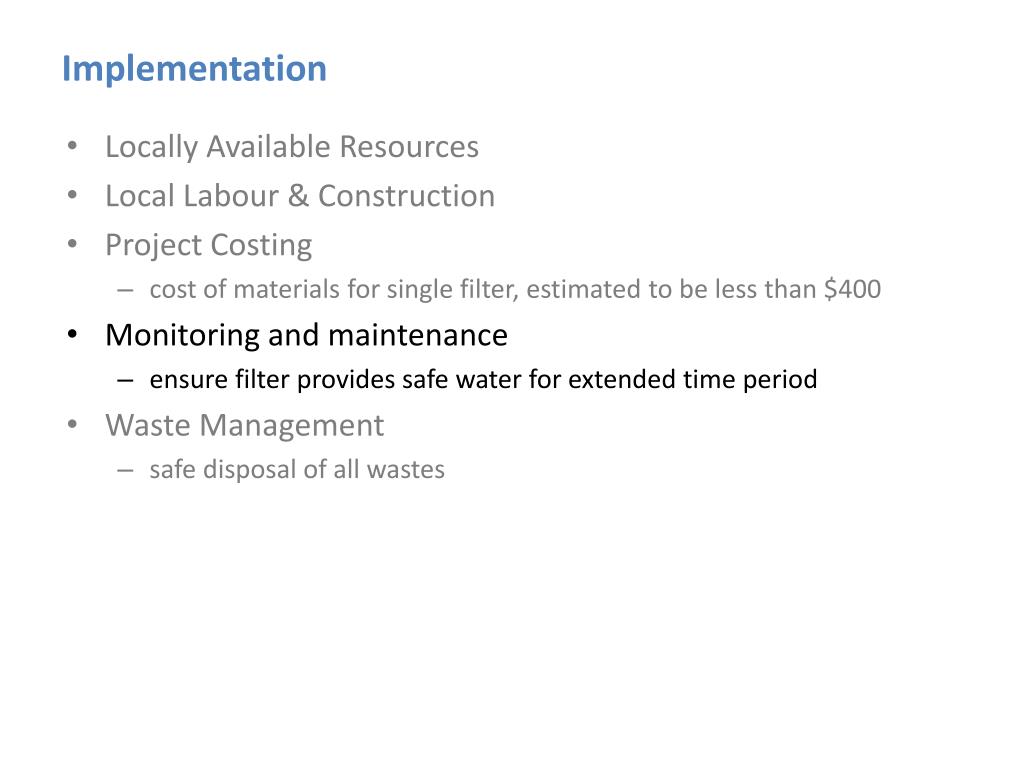Click the black bullet dot beside Monitoring
The image size is (1024, 768).
tap(72, 334)
